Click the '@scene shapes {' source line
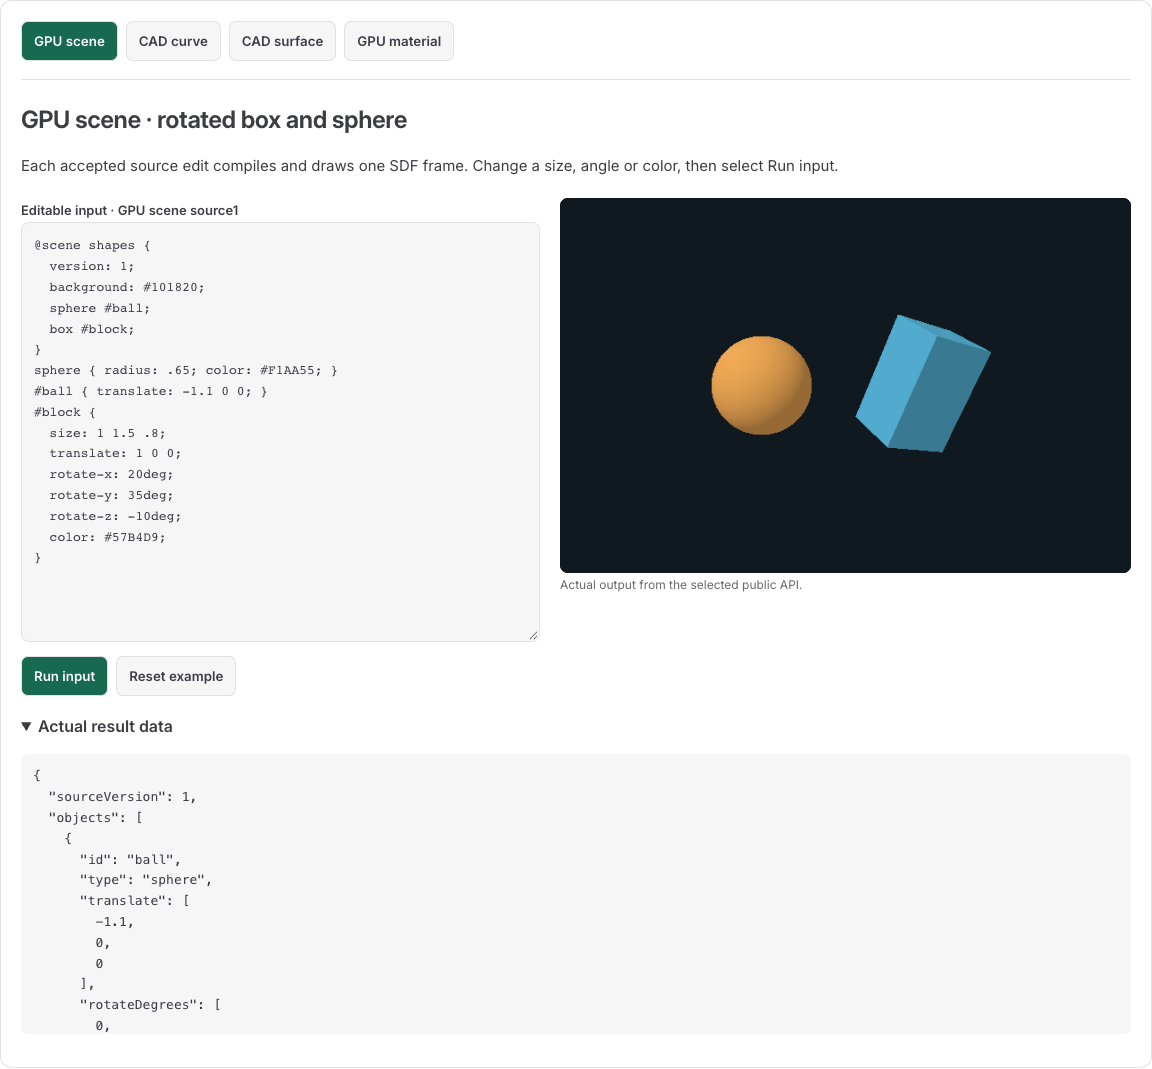The image size is (1152, 1069). (92, 245)
